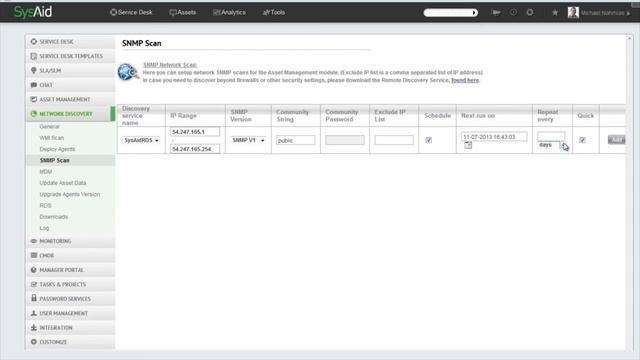
Task: Select Deploy Agents in sidebar
Action: 57,149
